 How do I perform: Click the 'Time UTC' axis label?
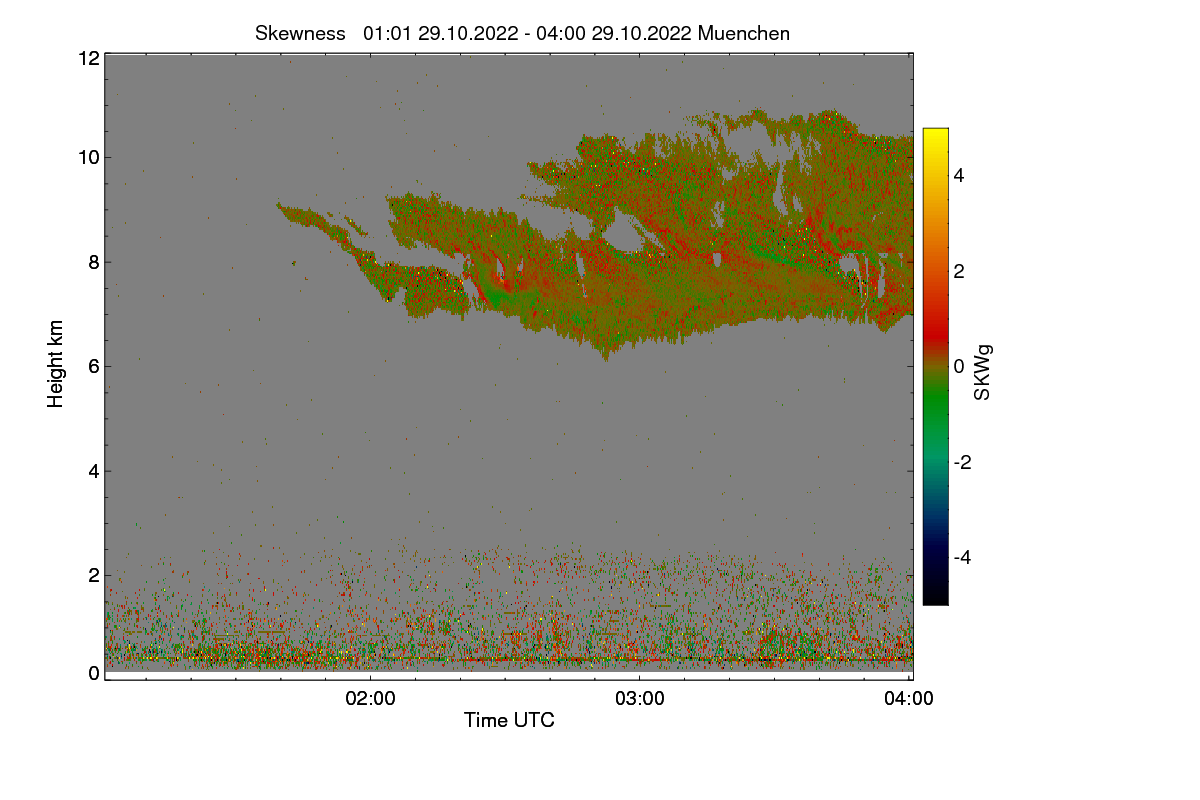509,720
